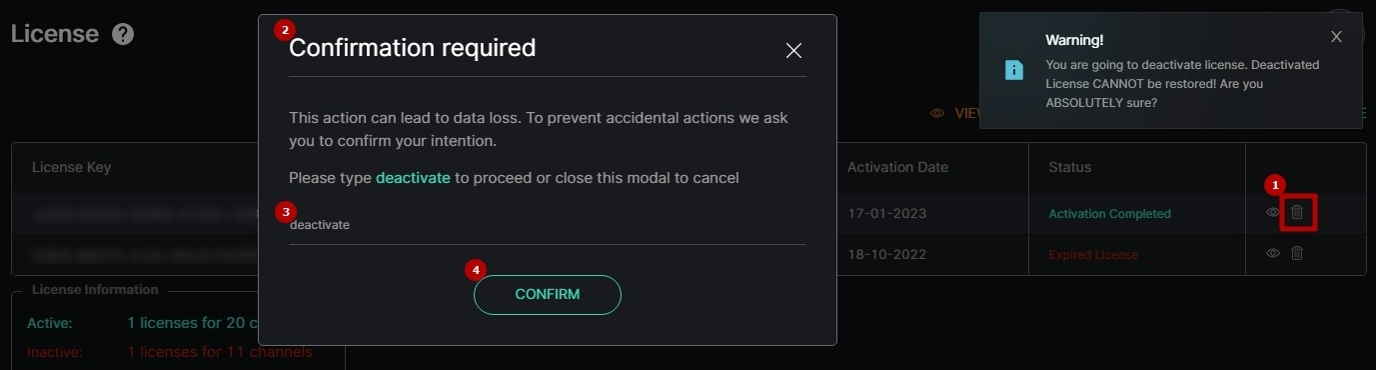Dismiss the Warning notification with its X
This screenshot has width=1376, height=370.
pos(1336,37)
